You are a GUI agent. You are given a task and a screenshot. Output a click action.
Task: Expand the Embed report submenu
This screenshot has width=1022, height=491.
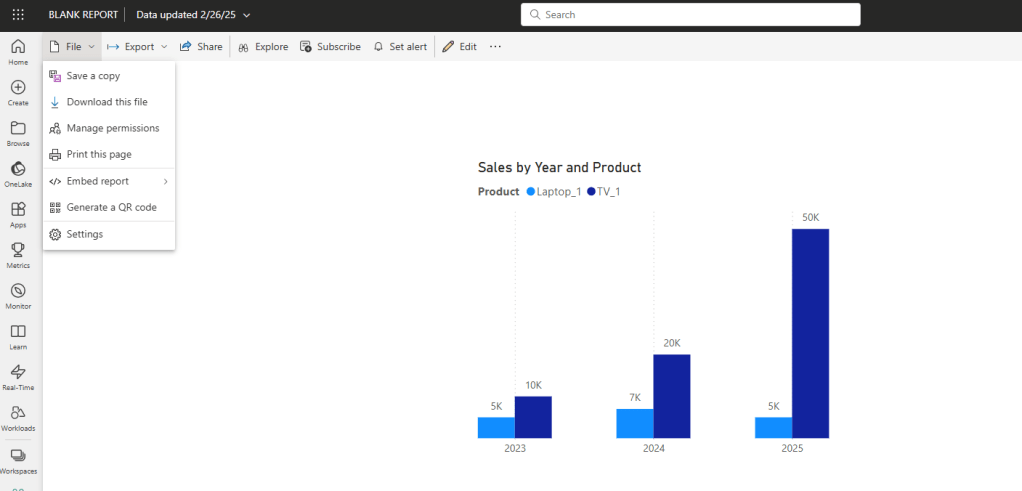[109, 181]
